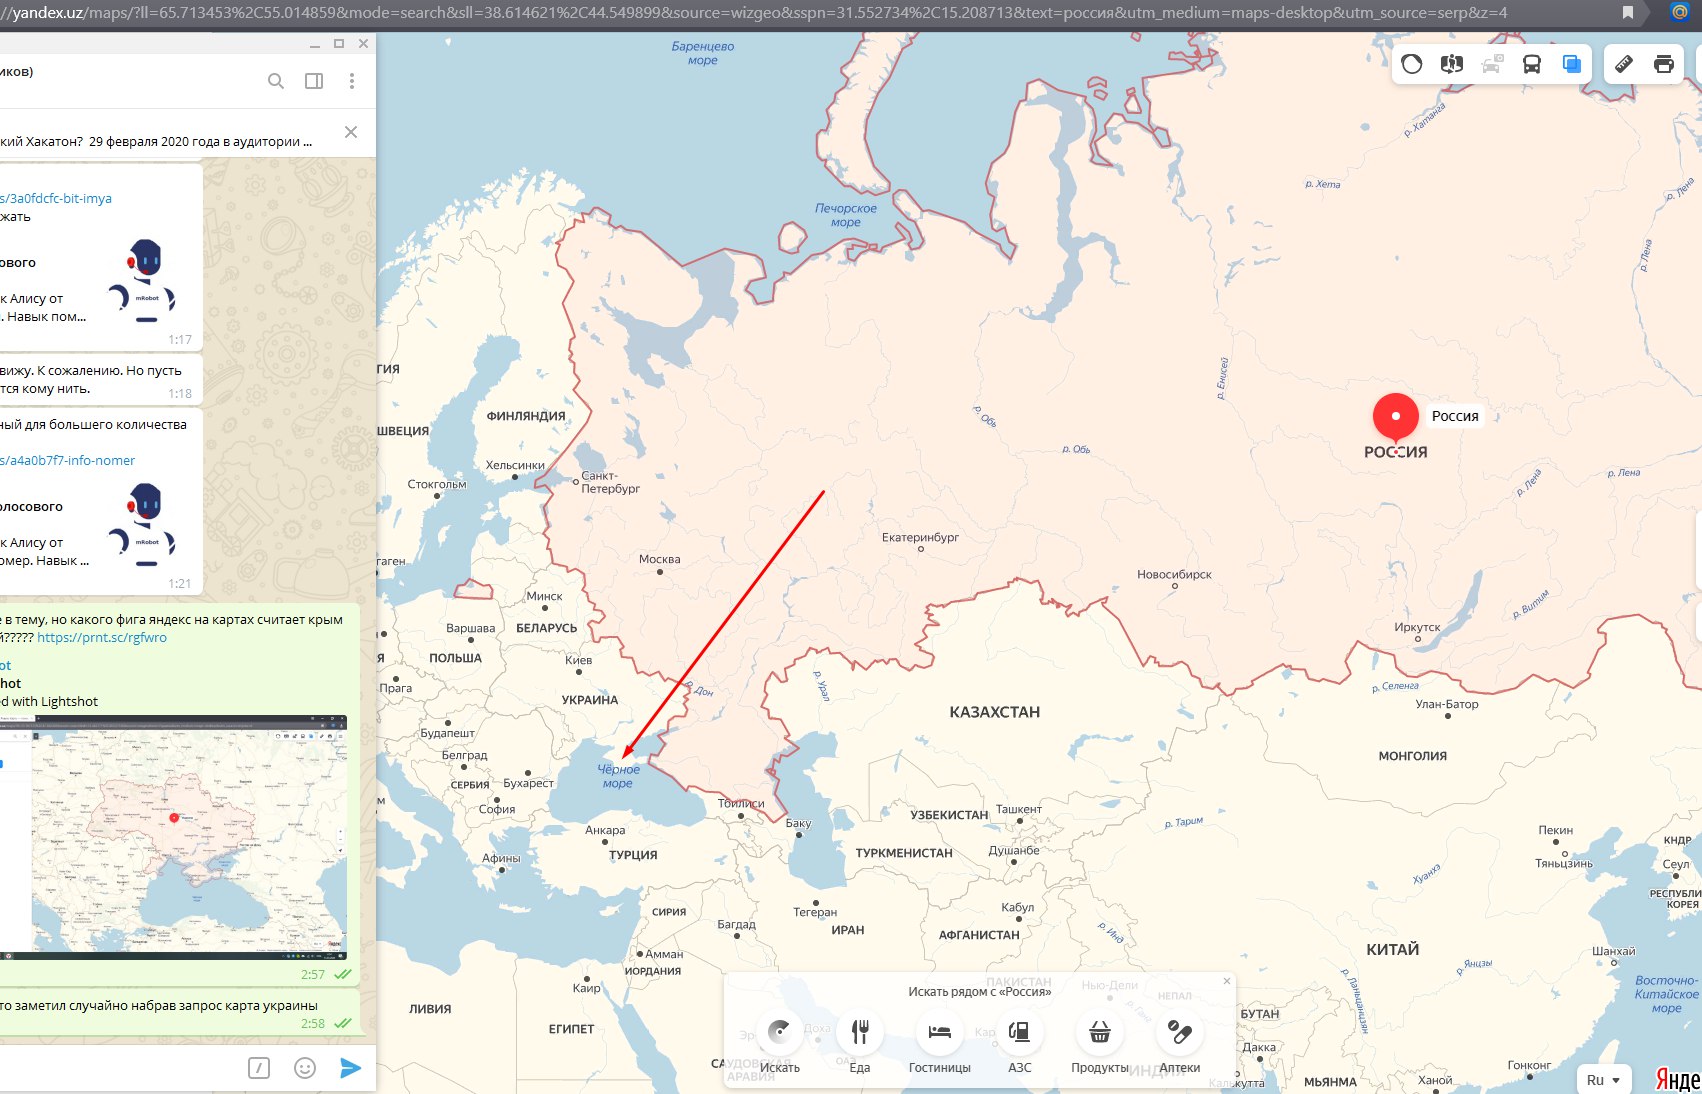Screen dimensions: 1702x1094
Task: Open the 3a0fdcfc-bit-imya link
Action: [56, 198]
